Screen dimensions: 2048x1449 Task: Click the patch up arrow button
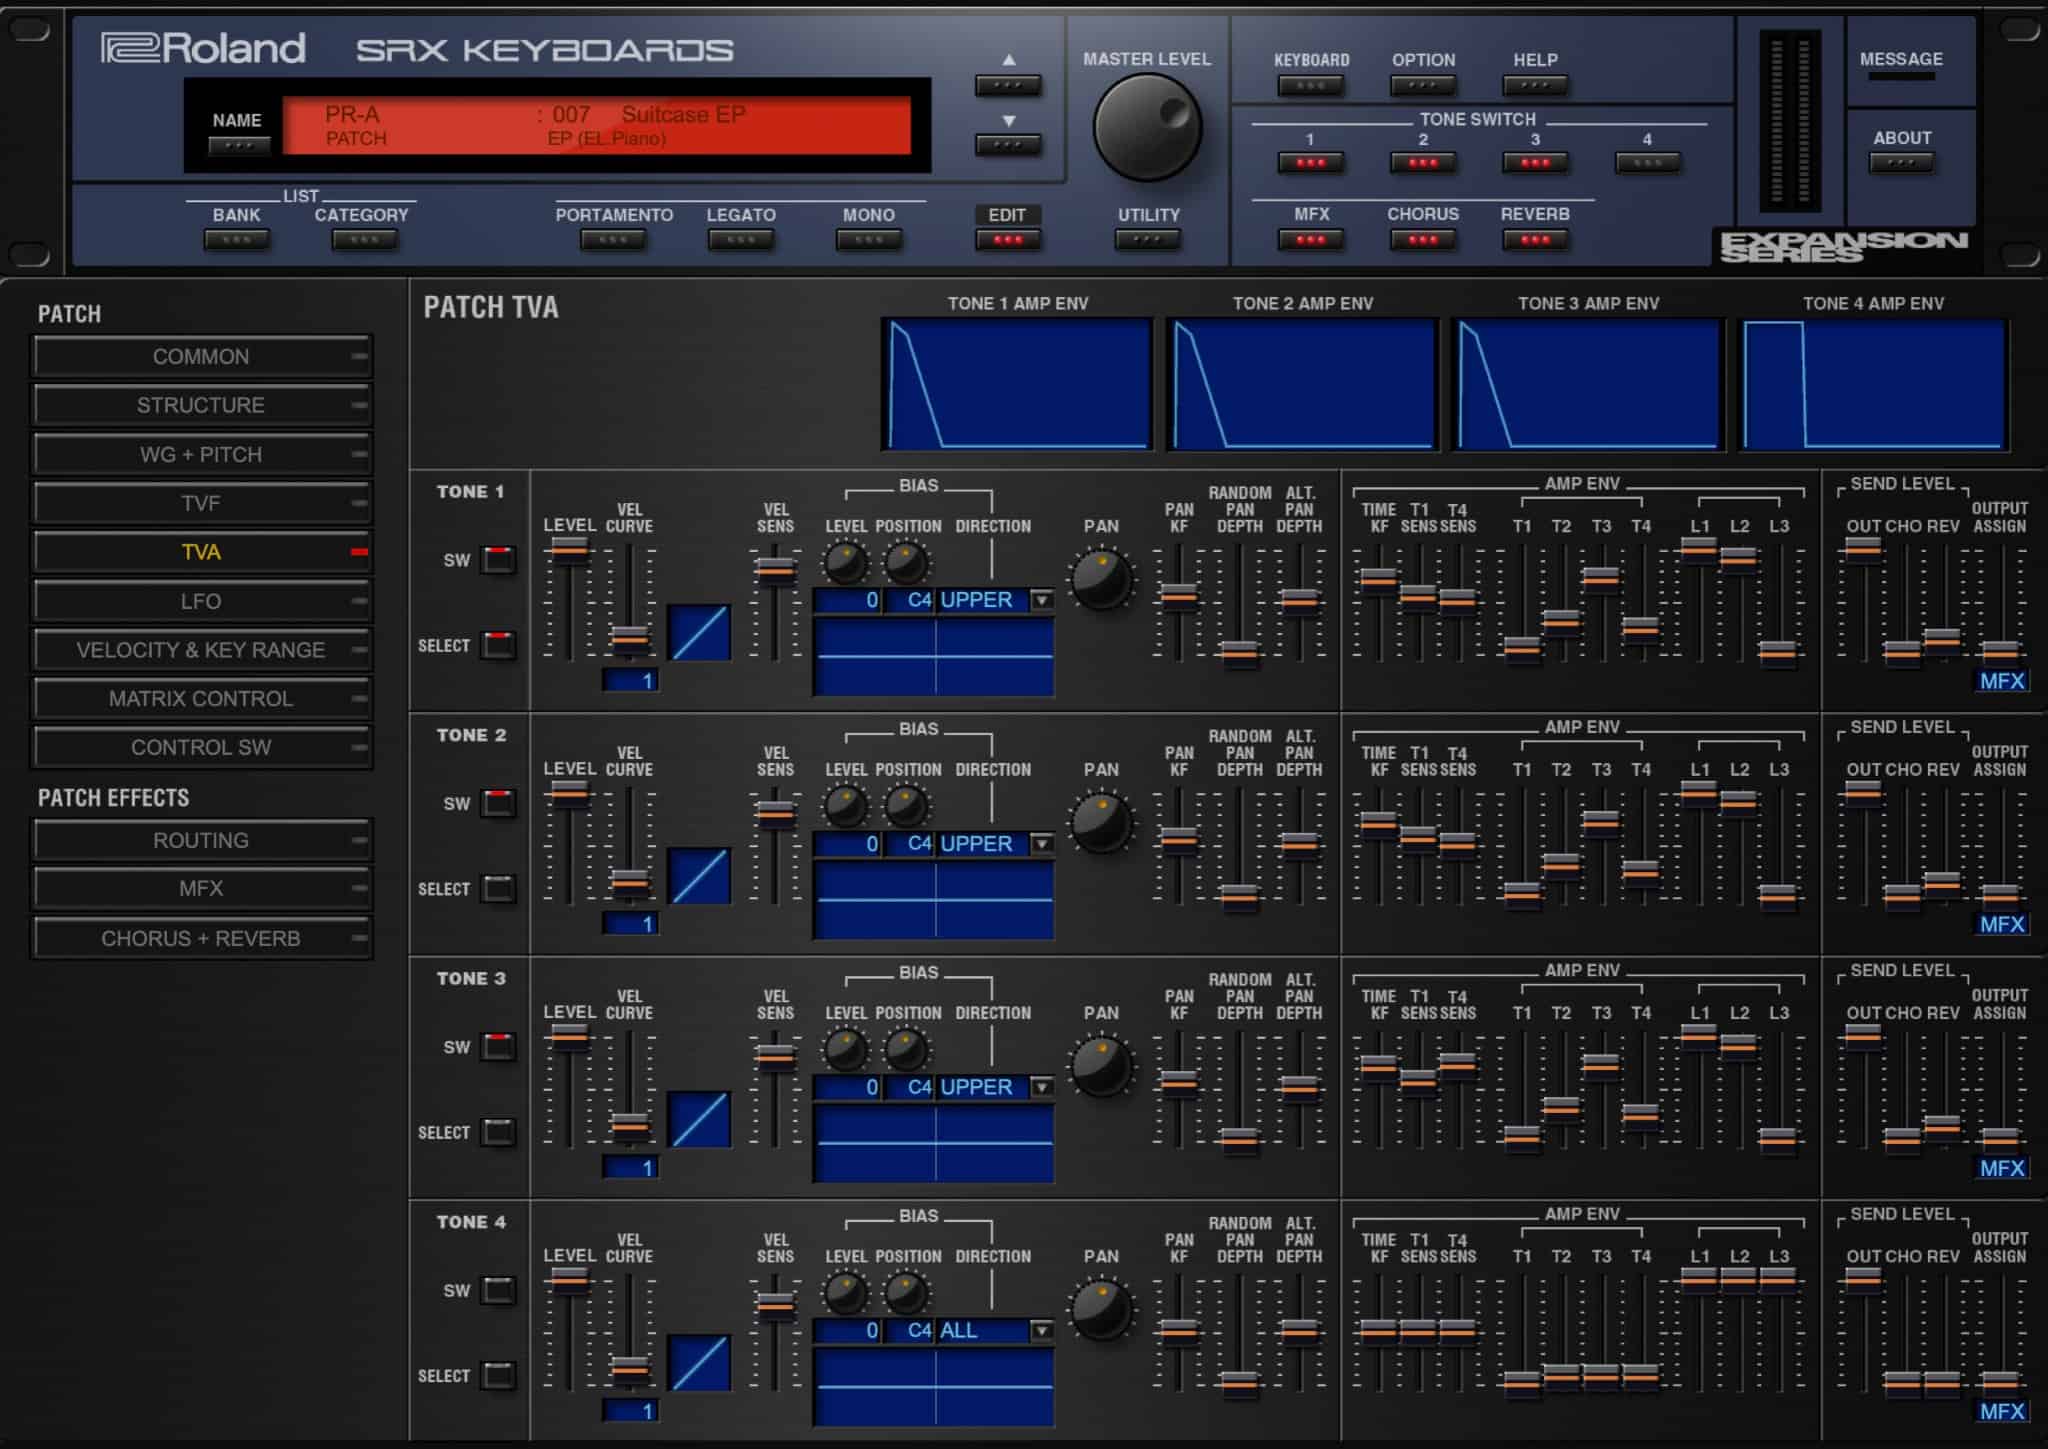[x=1008, y=86]
